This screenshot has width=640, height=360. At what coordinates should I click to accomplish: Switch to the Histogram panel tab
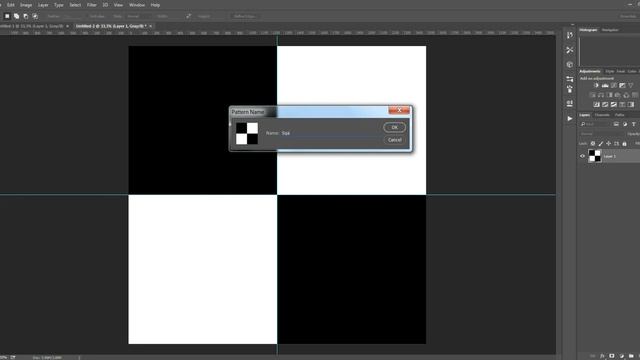point(588,30)
